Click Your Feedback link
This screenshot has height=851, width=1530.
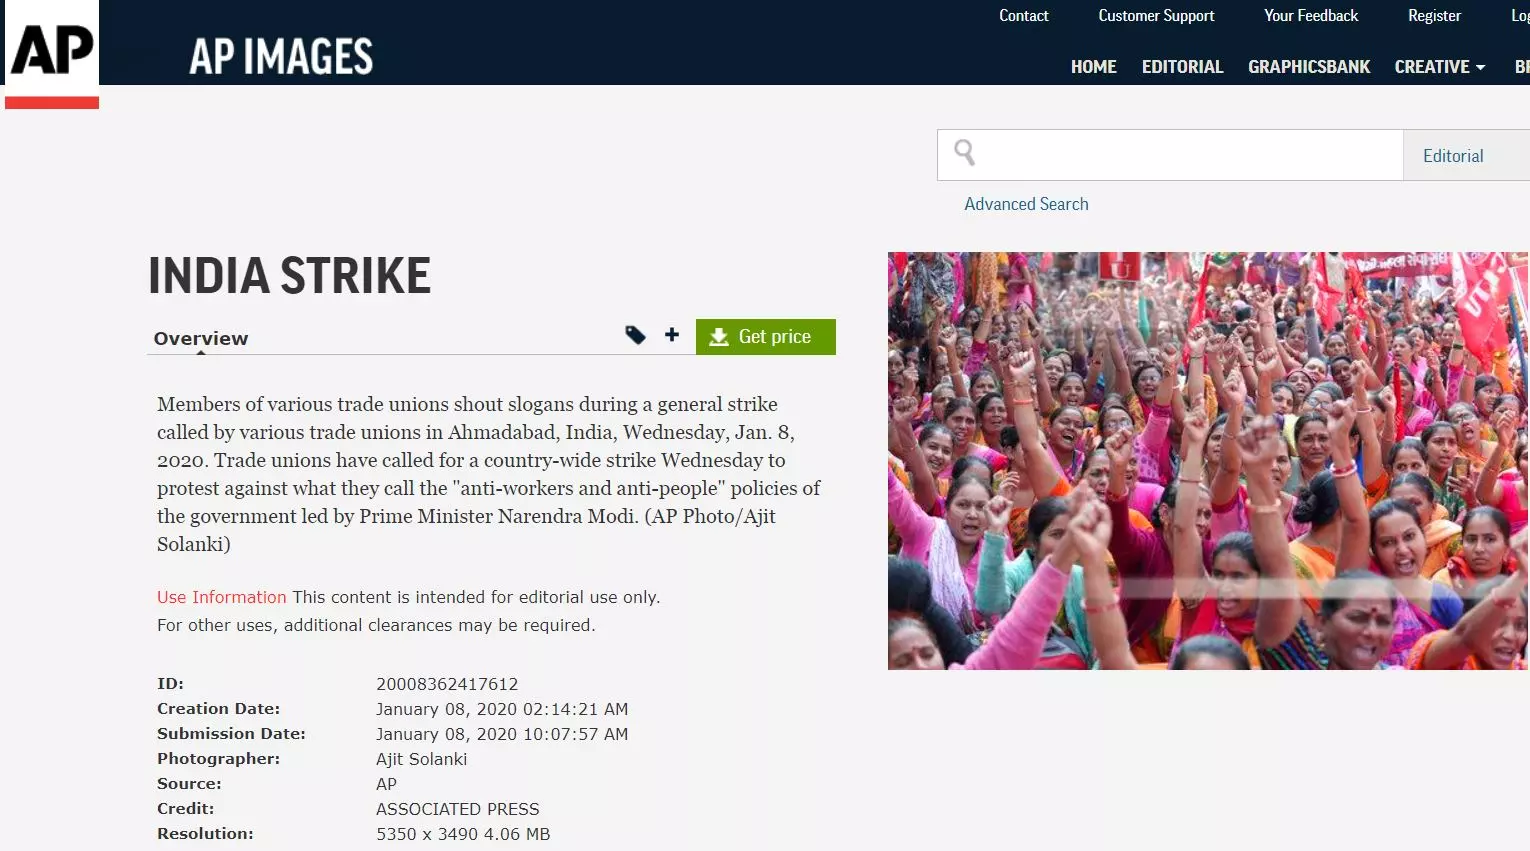(x=1311, y=16)
